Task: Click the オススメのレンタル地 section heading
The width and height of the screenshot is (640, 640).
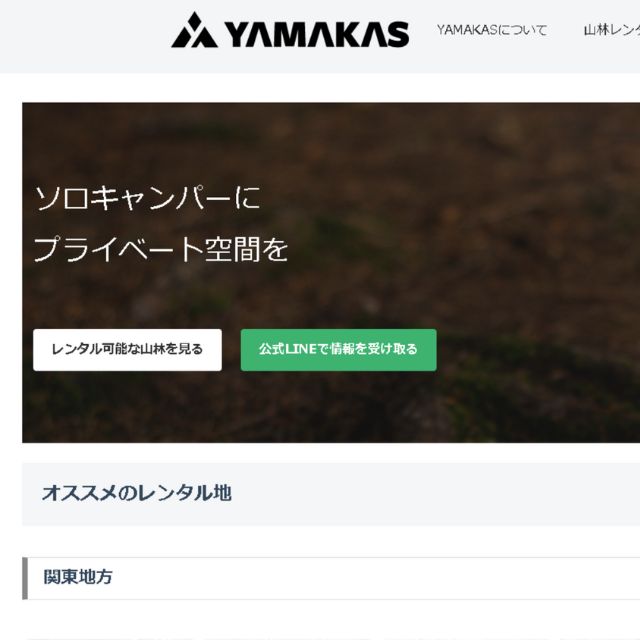Action: click(136, 493)
